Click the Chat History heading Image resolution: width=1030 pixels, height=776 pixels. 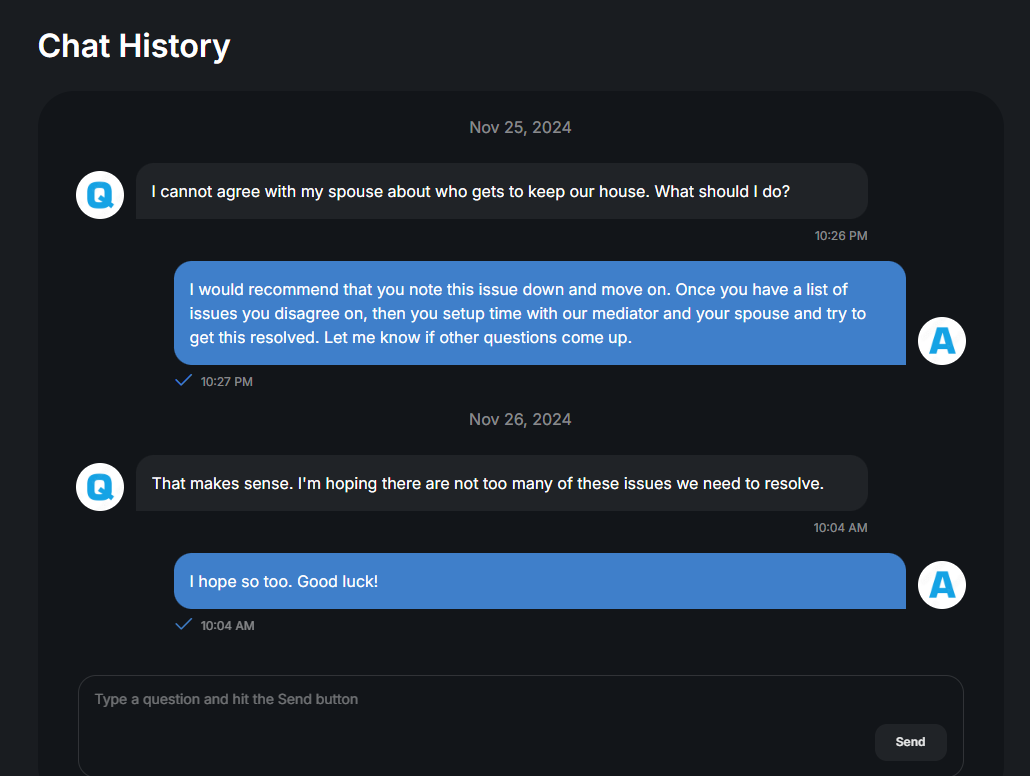click(x=134, y=46)
